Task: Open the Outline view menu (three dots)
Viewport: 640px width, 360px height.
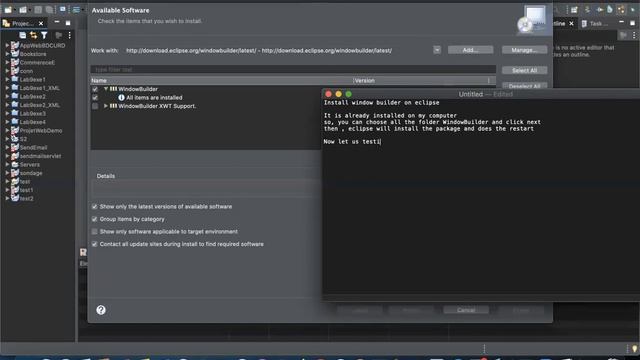Action: 634,36
